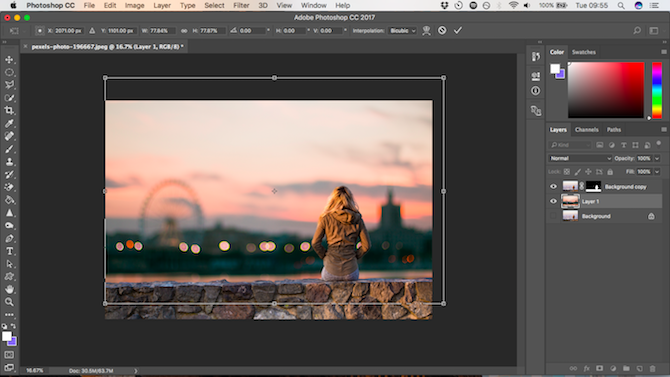Commit the transform with the checkmark
The width and height of the screenshot is (670, 377).
pyautogui.click(x=458, y=30)
